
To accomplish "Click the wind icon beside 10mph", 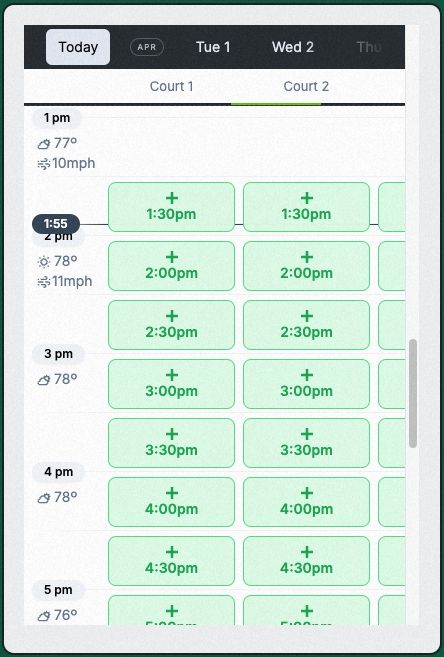I will (44, 164).
